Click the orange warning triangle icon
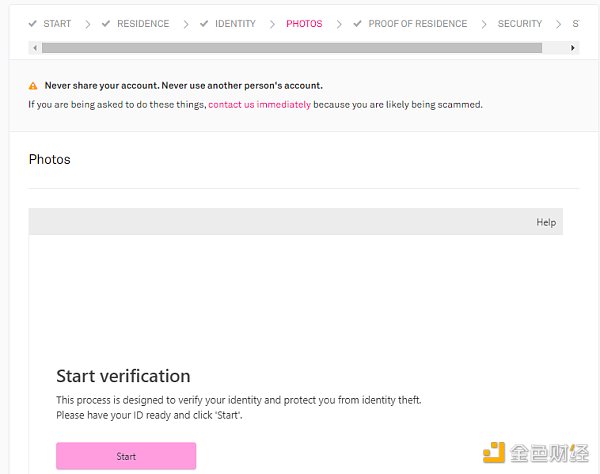Screen dimensions: 600x474 click(33, 86)
